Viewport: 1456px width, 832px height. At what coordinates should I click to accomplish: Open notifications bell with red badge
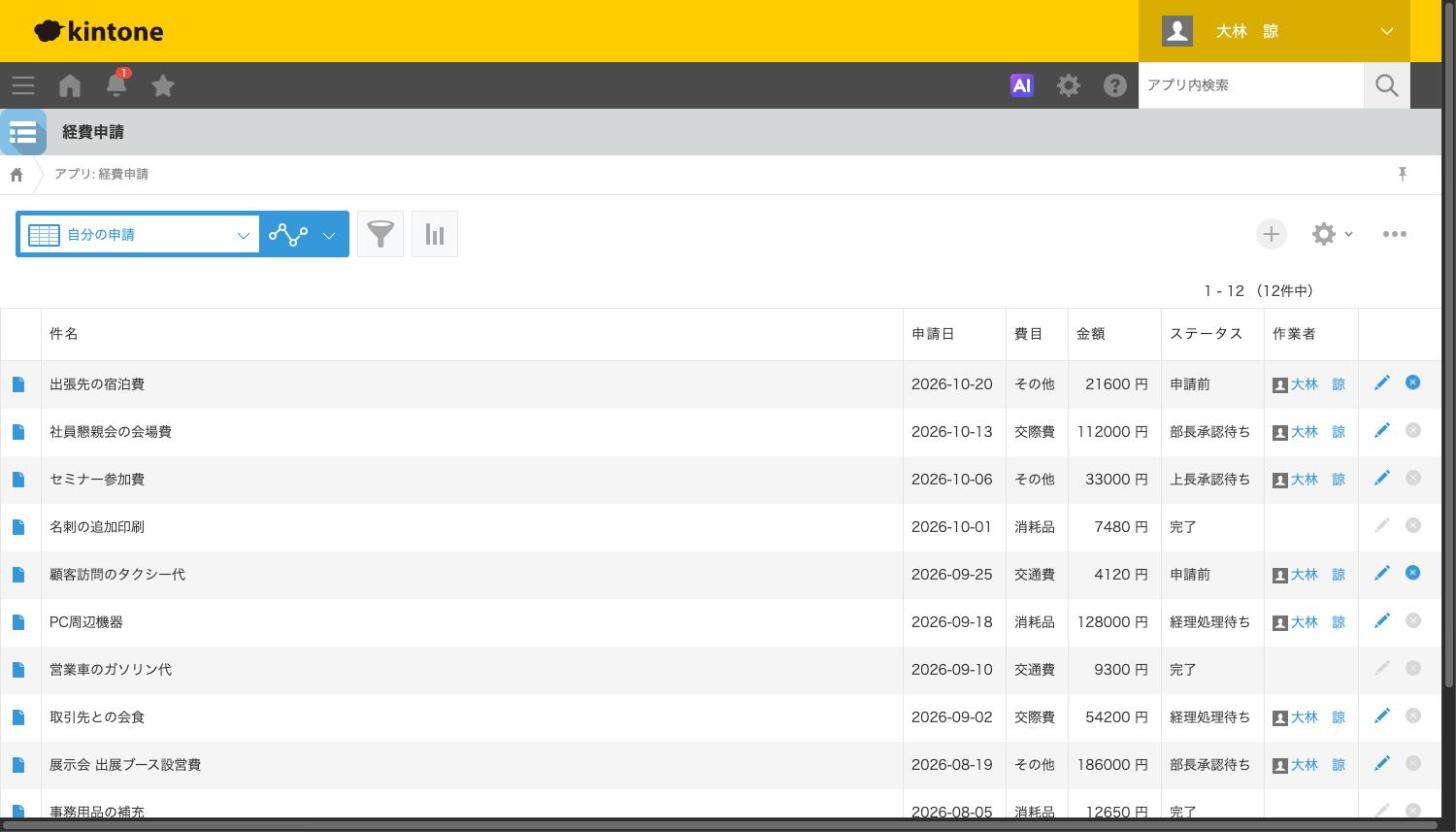click(x=117, y=85)
